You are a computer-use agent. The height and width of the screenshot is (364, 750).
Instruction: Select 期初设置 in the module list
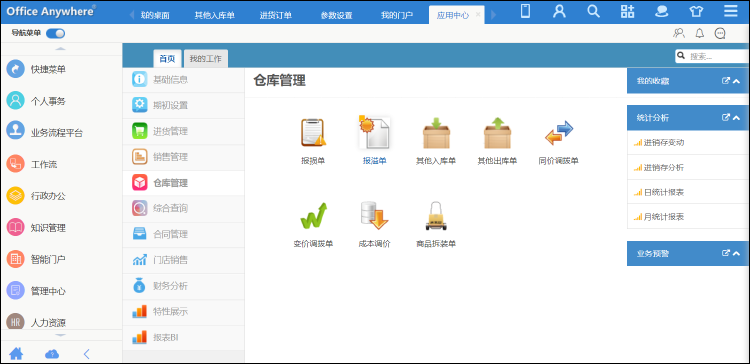[183, 105]
